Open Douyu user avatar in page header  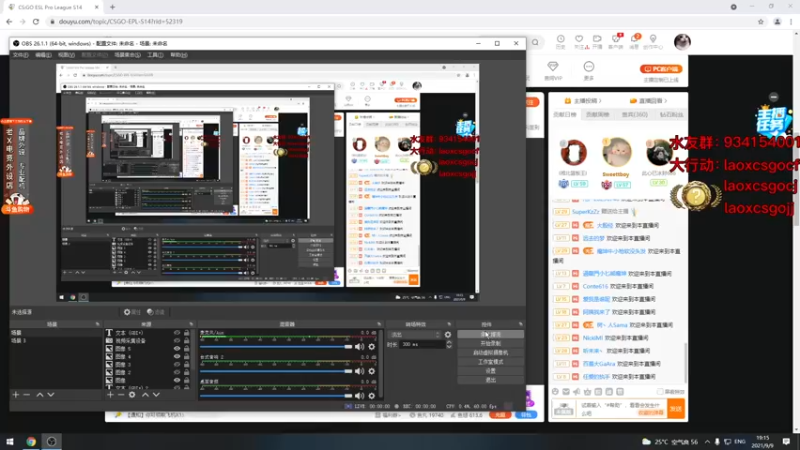click(x=682, y=42)
